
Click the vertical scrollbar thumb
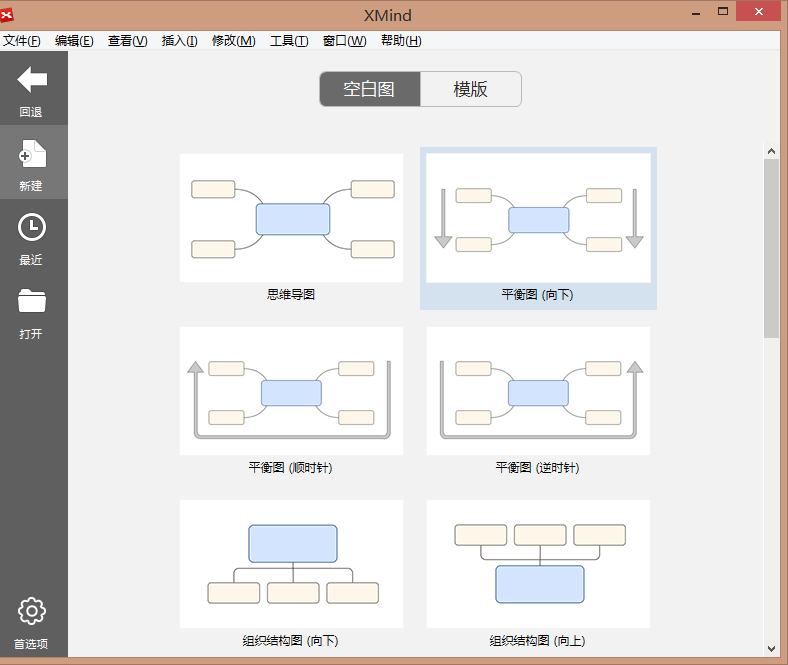pyautogui.click(x=771, y=249)
